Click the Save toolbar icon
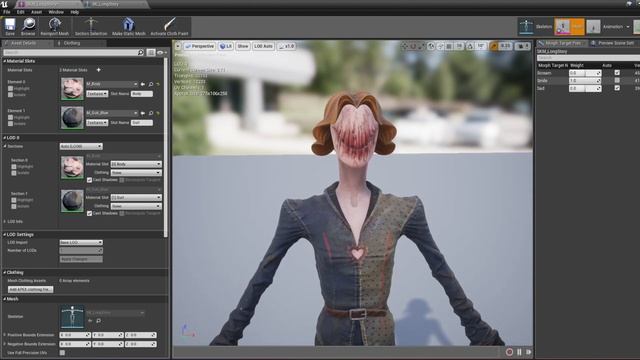The width and height of the screenshot is (640, 360). point(10,24)
